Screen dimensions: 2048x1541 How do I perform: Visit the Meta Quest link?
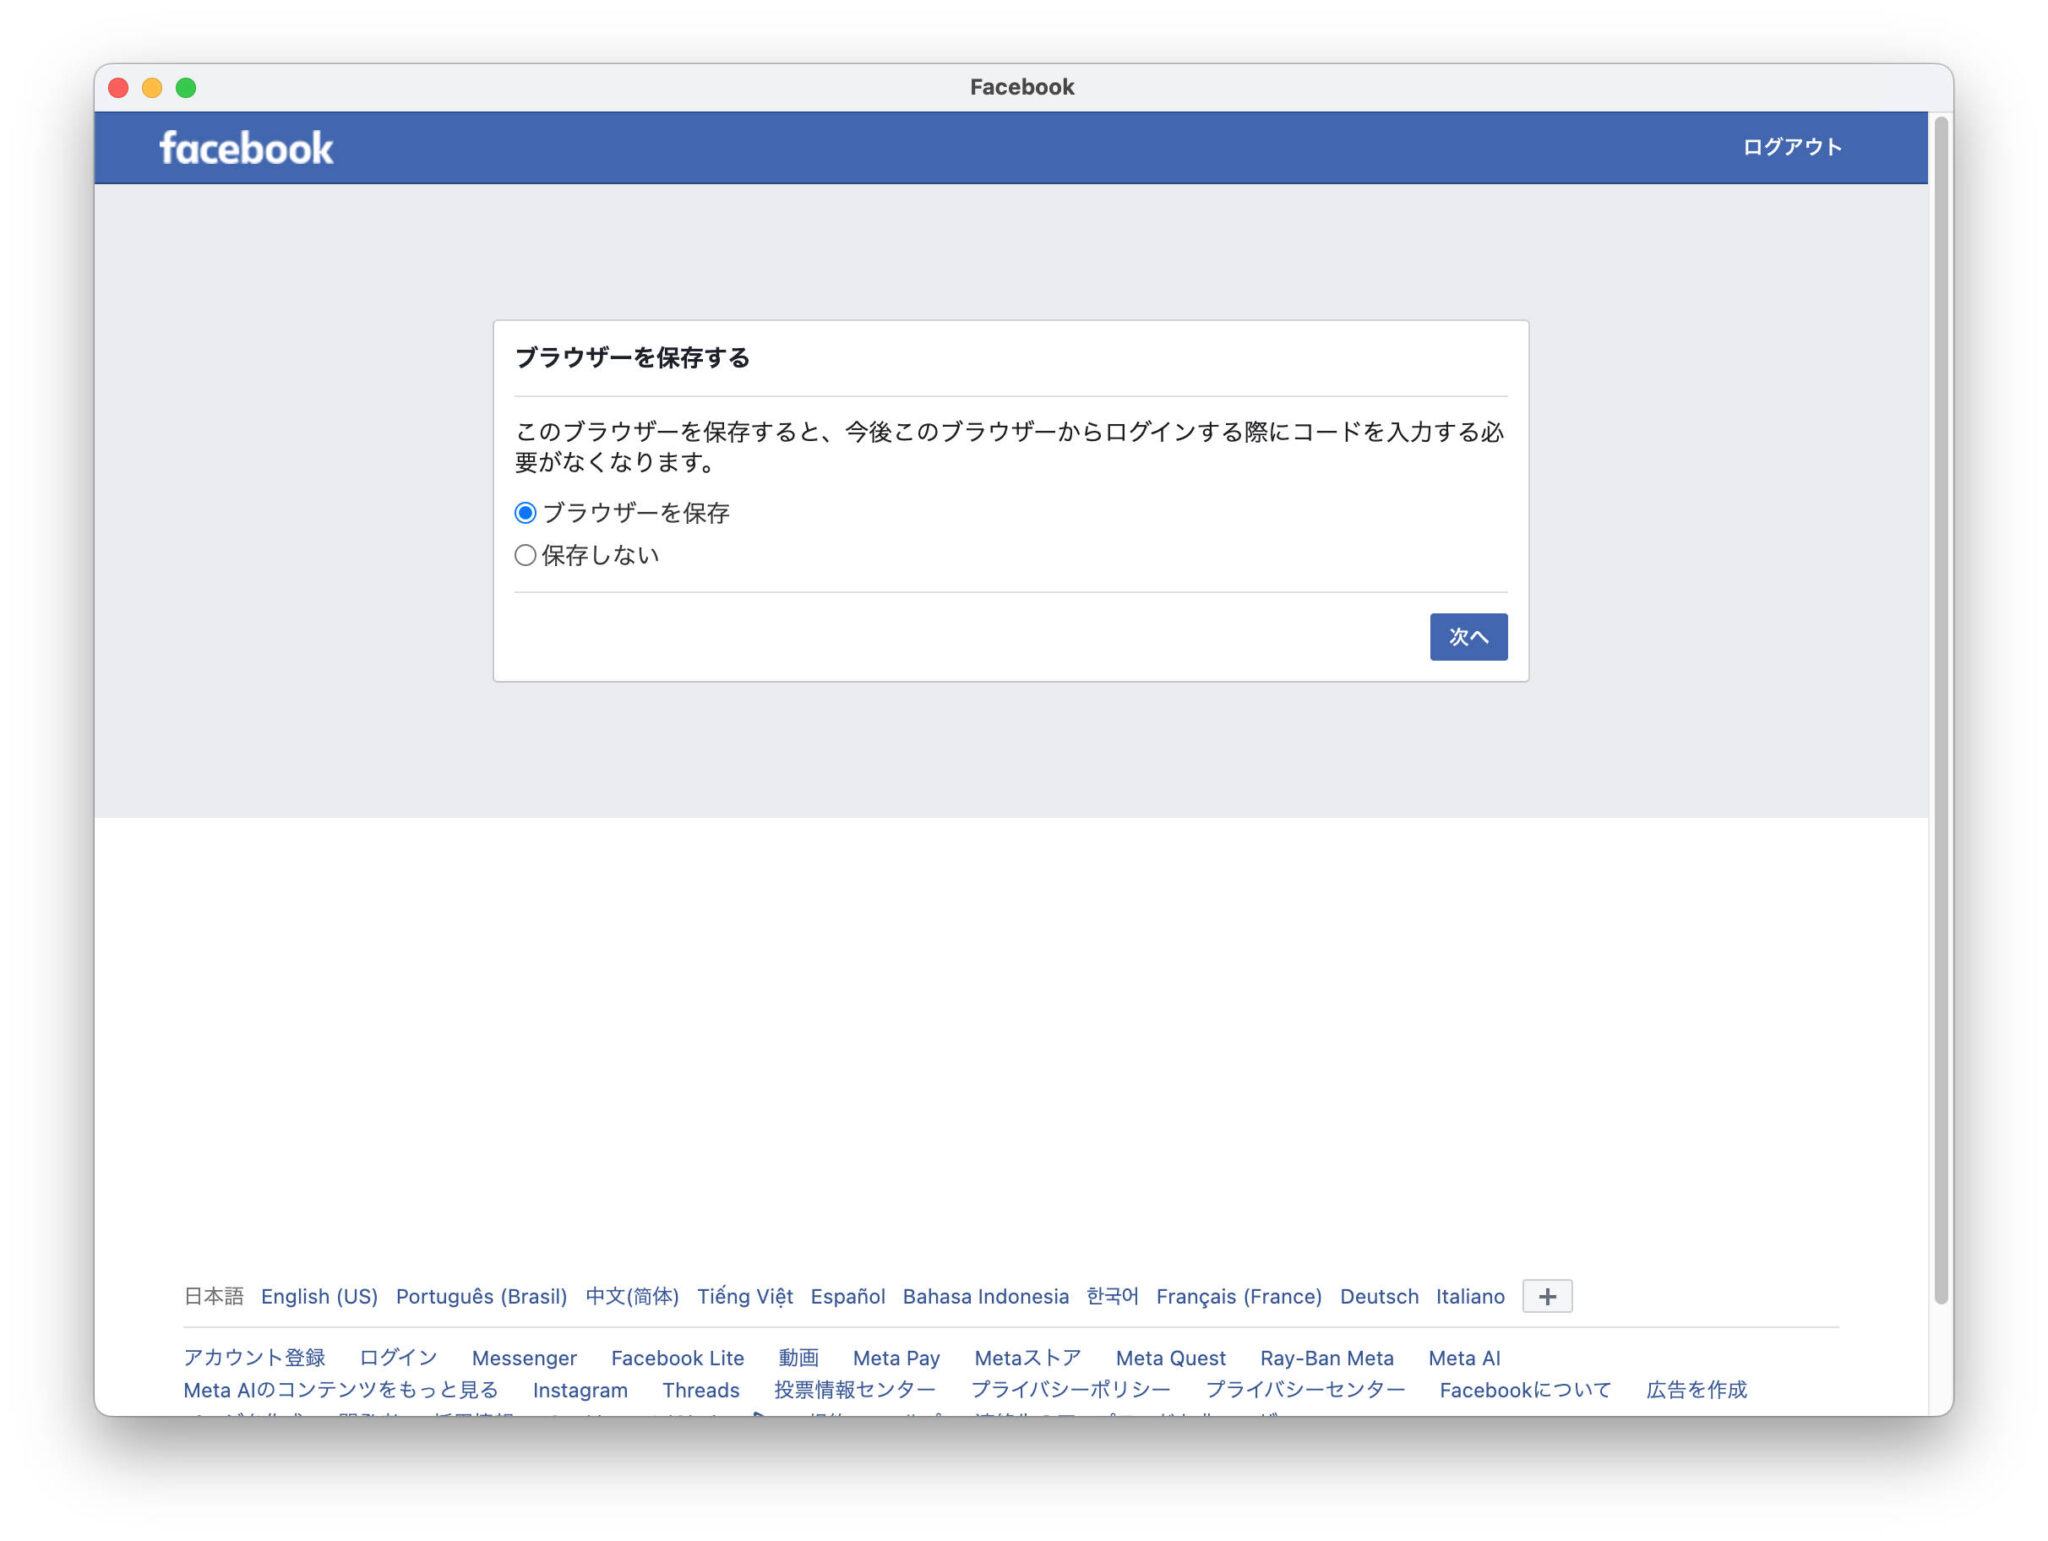pos(1170,1358)
